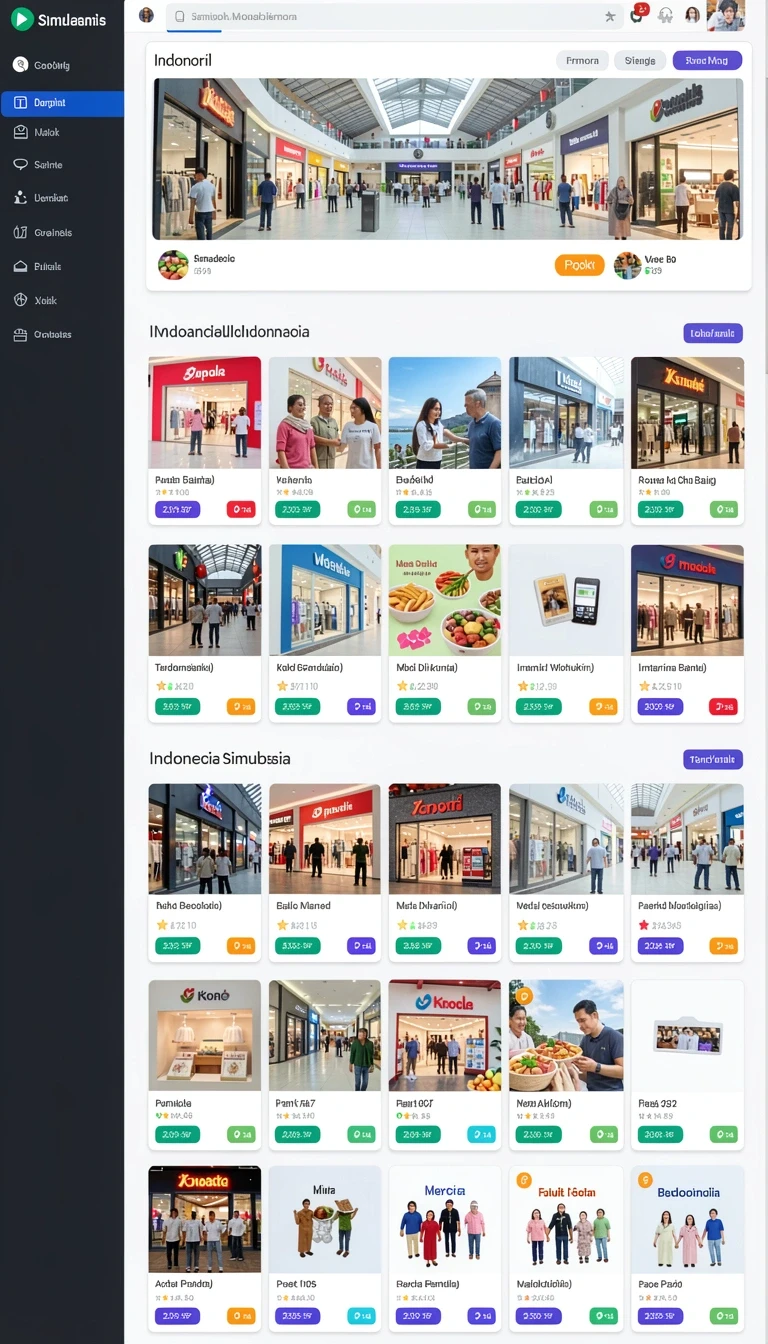Click the purple button on Mata Dikamiol card
Screen dimensions: 768x1344
click(482, 945)
